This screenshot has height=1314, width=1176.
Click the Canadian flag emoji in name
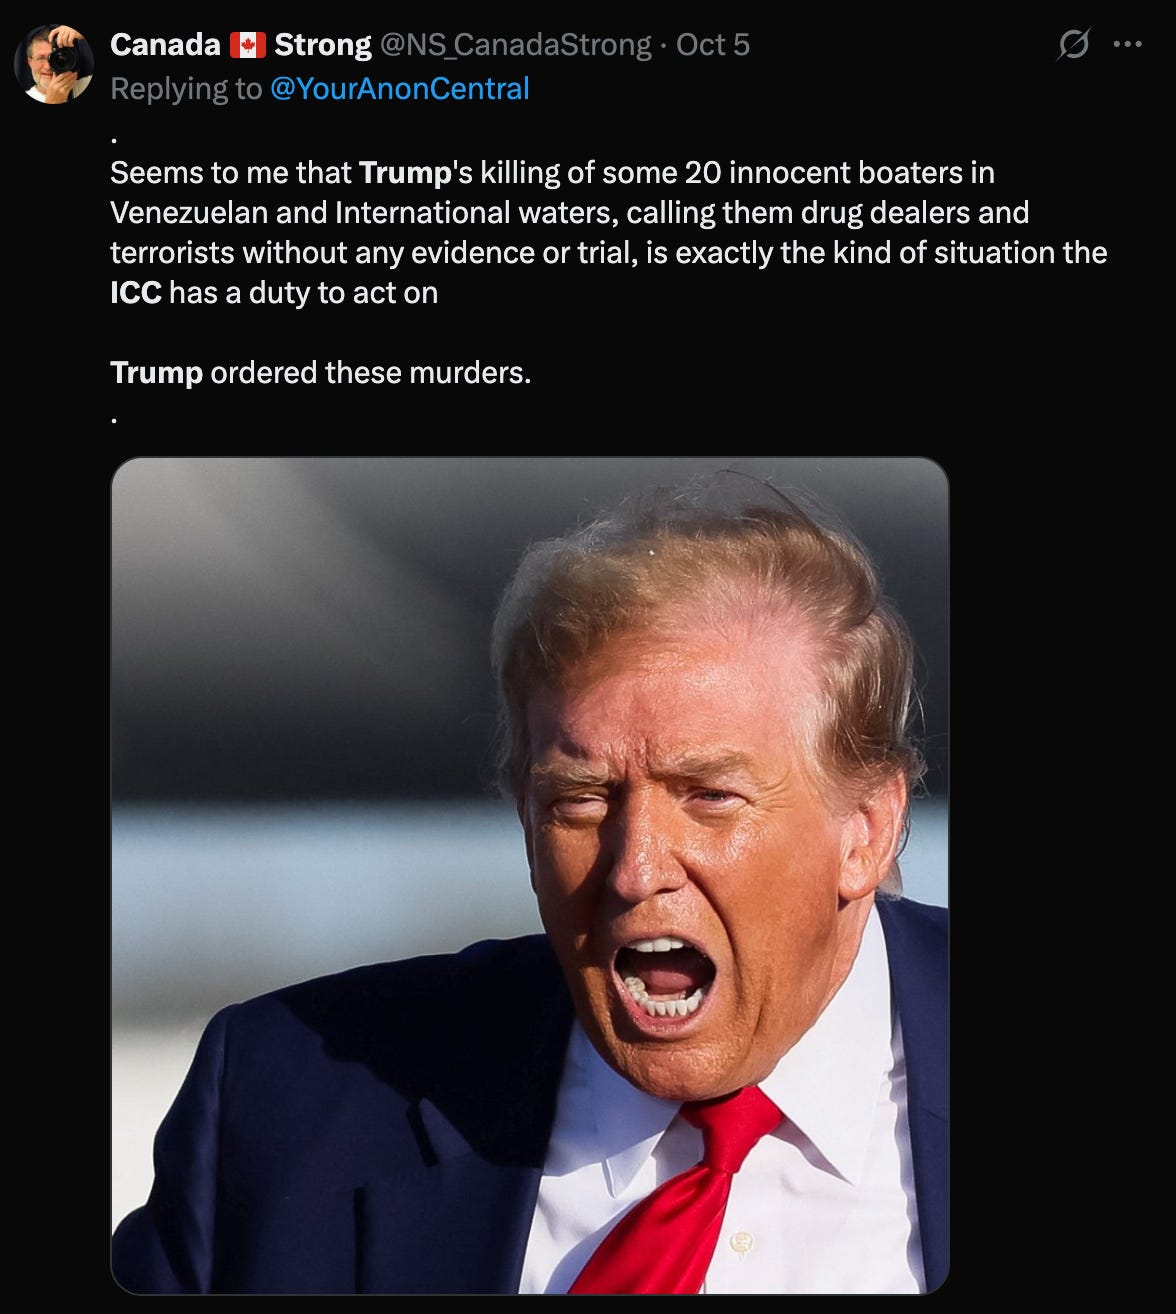pos(247,45)
